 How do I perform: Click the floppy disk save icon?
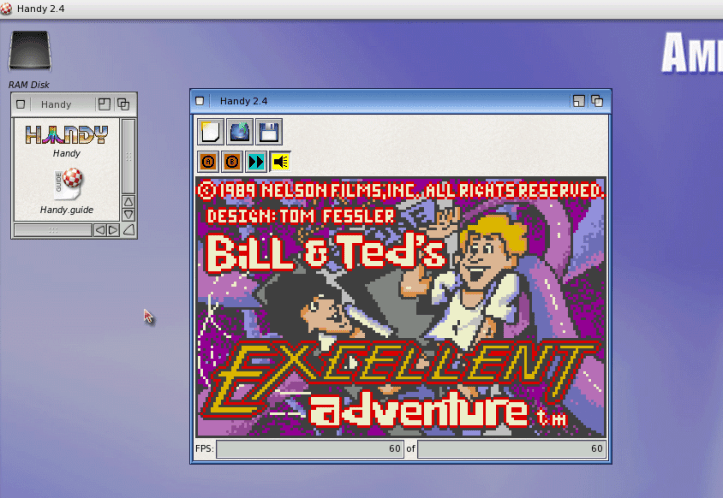tap(268, 132)
